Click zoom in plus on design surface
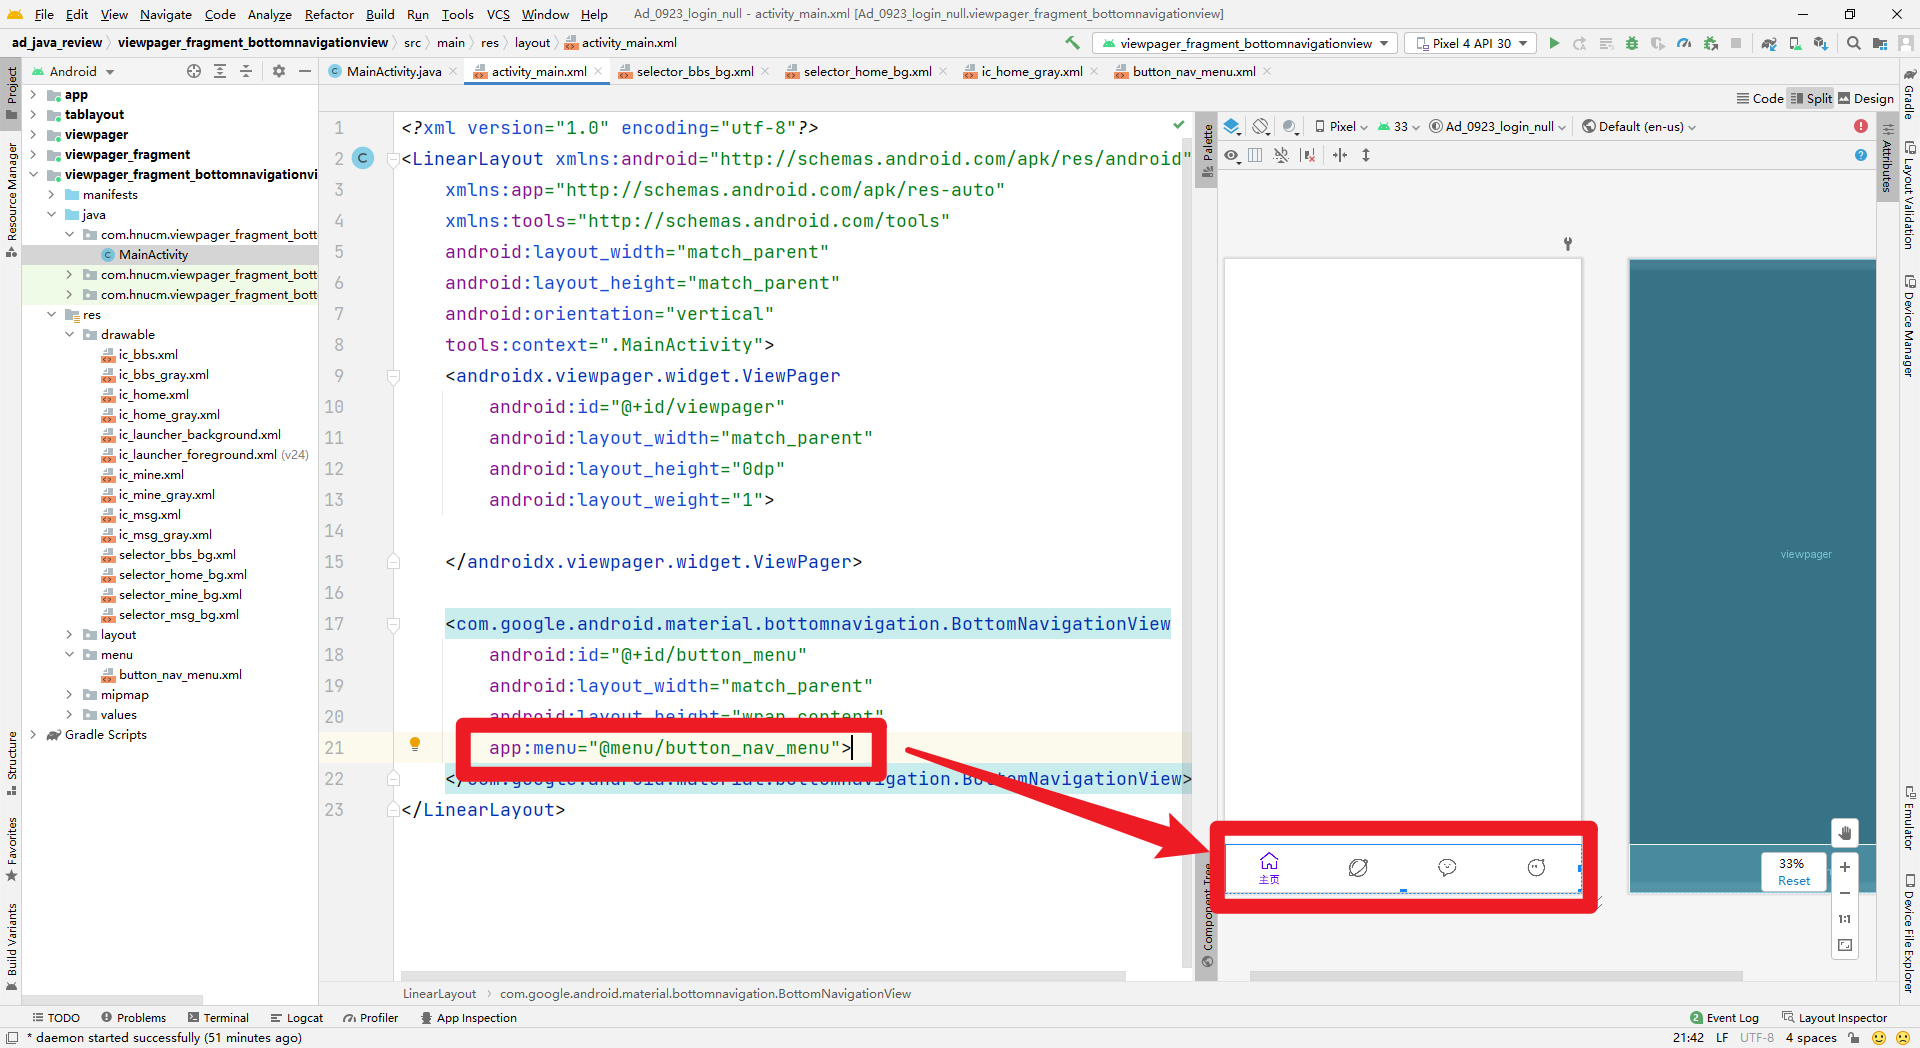 [x=1845, y=867]
